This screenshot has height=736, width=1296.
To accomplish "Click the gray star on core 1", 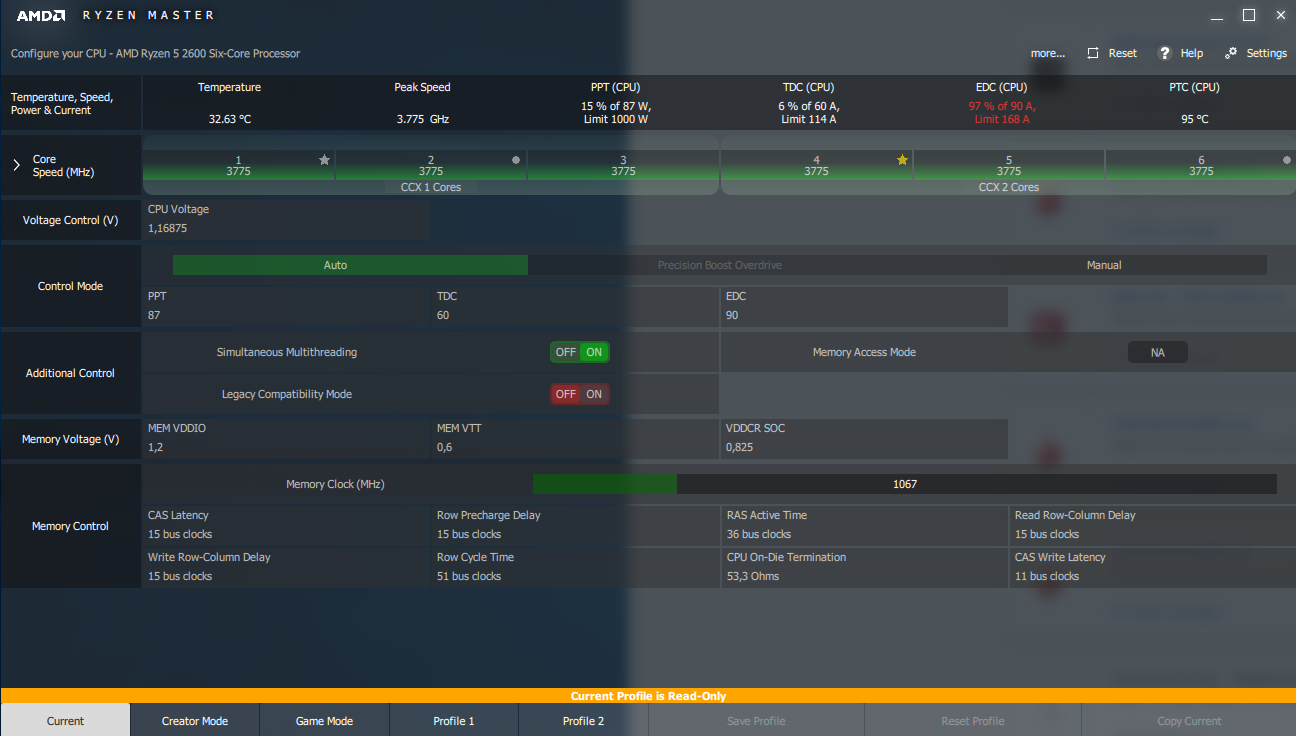I will coord(324,159).
